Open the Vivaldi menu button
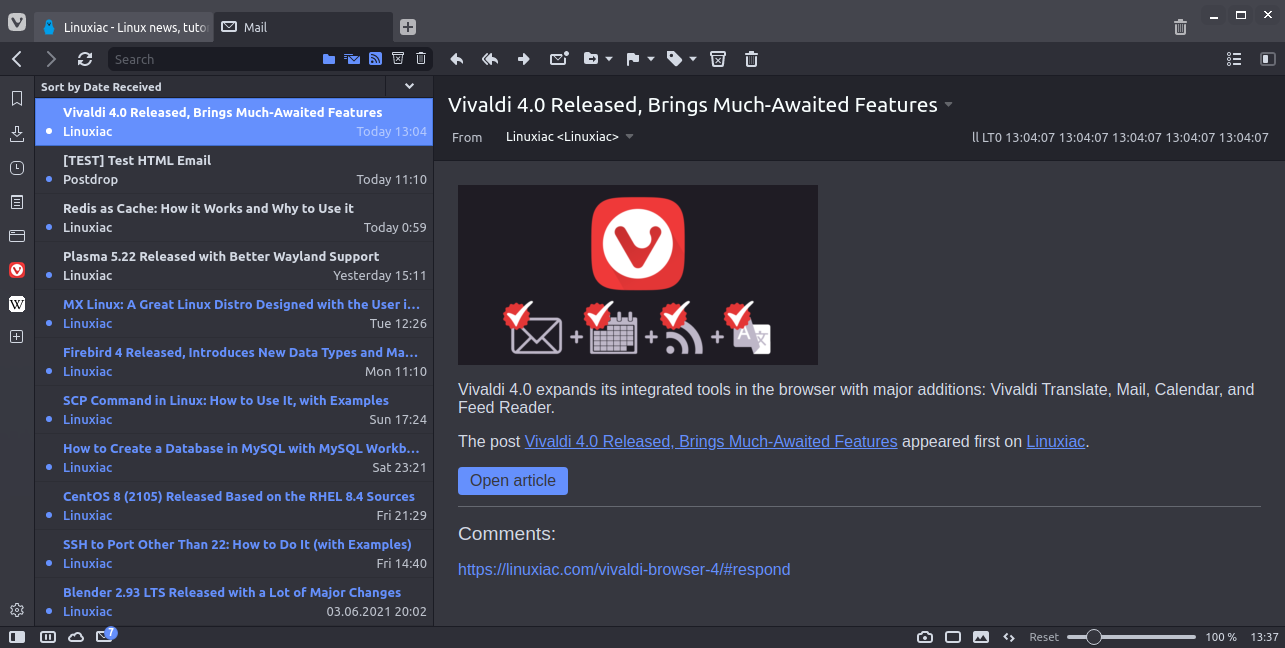Screen dimensions: 1285x648 [x=17, y=22]
